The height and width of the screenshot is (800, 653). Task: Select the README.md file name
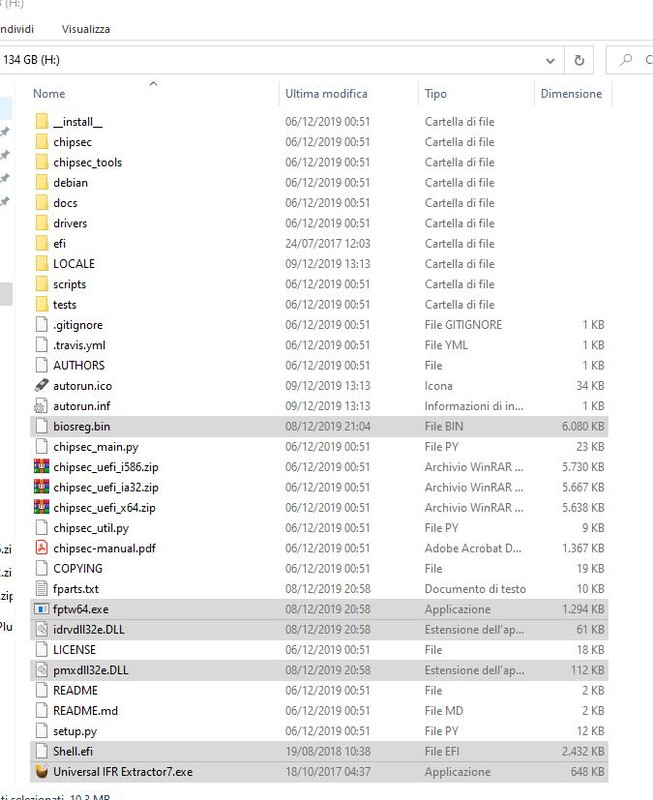[x=86, y=710]
